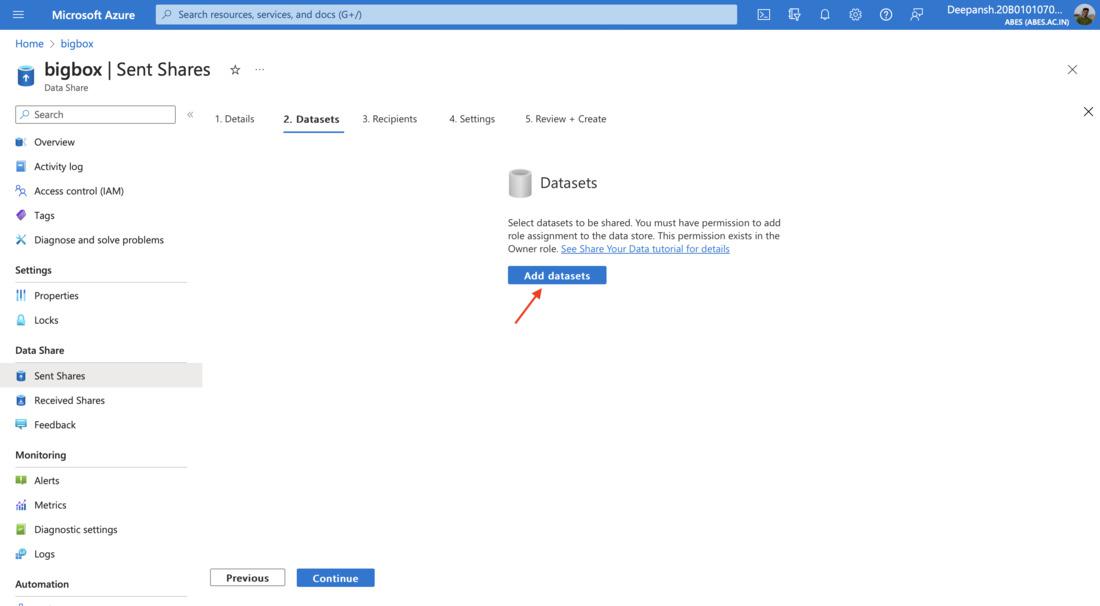
Task: Open the Azure portal hamburger menu
Action: (18, 14)
